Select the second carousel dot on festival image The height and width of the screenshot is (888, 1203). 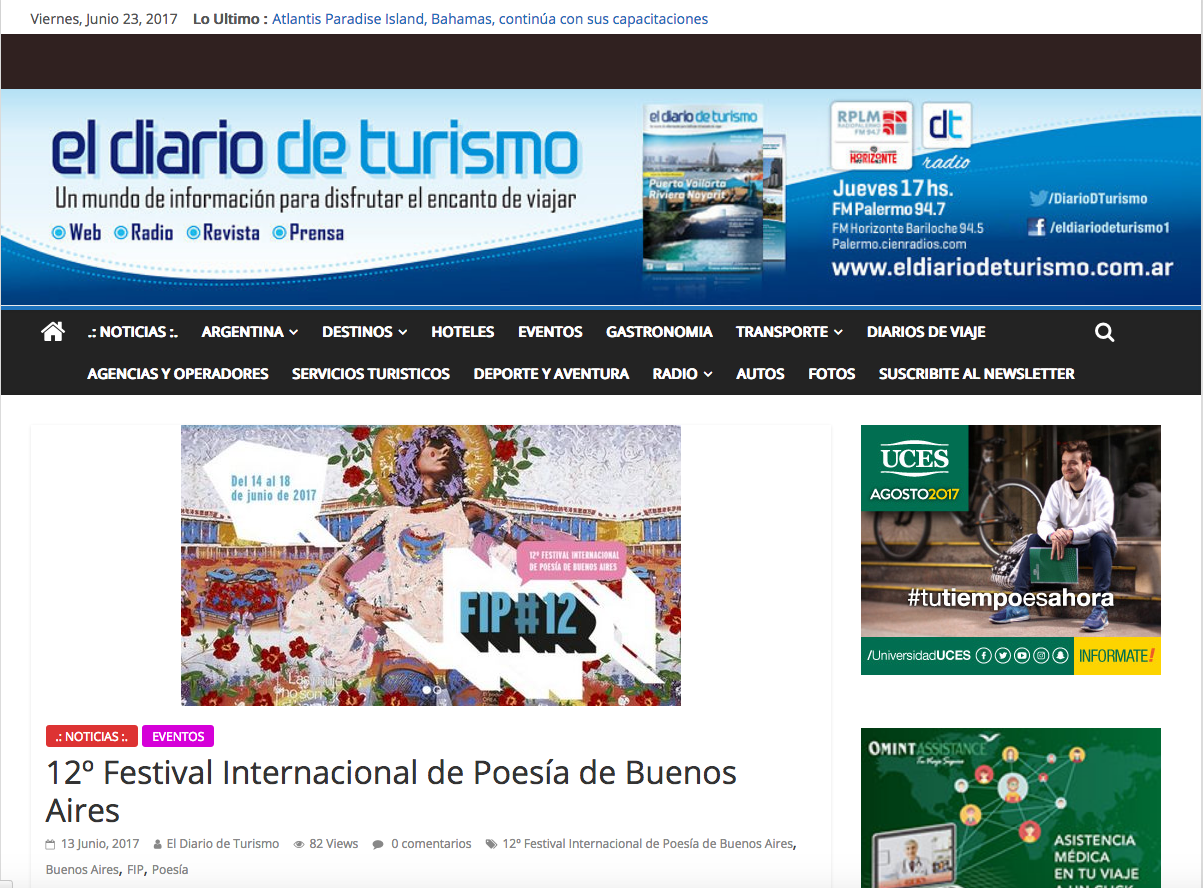tap(437, 689)
